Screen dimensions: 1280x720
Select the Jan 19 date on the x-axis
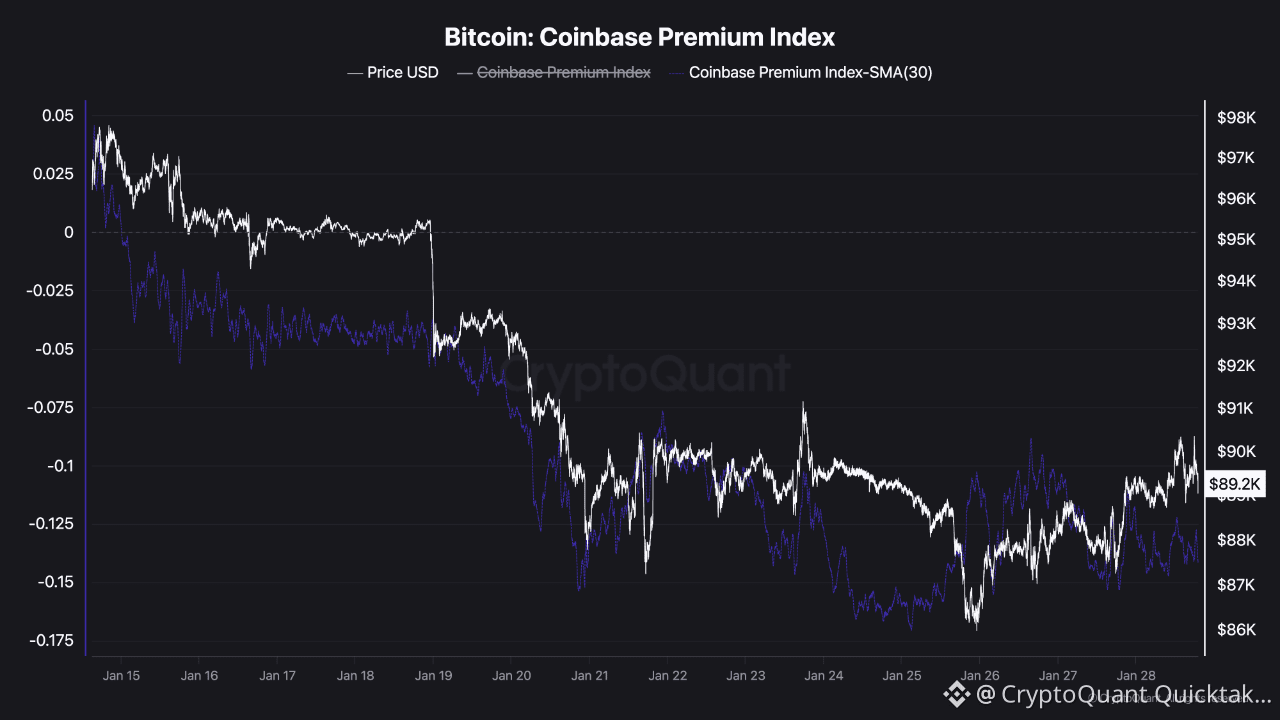(x=433, y=675)
